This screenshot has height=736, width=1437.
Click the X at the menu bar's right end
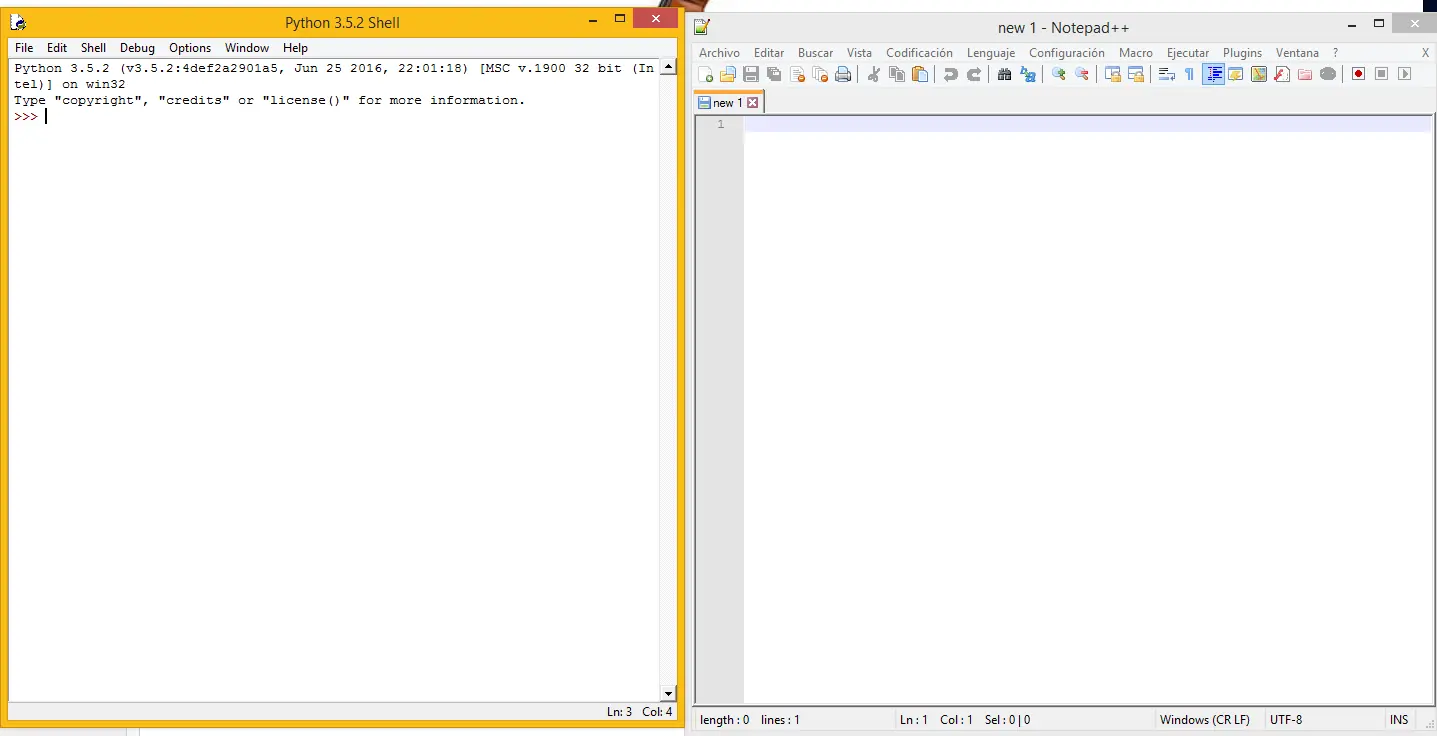[1425, 53]
